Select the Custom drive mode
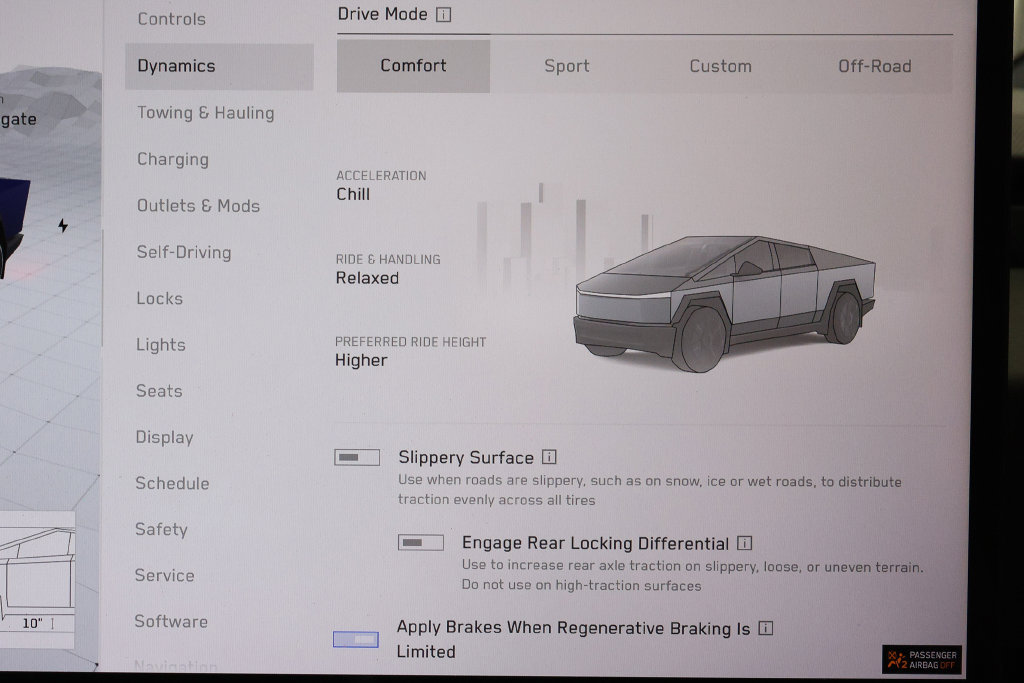This screenshot has height=683, width=1024. 720,66
